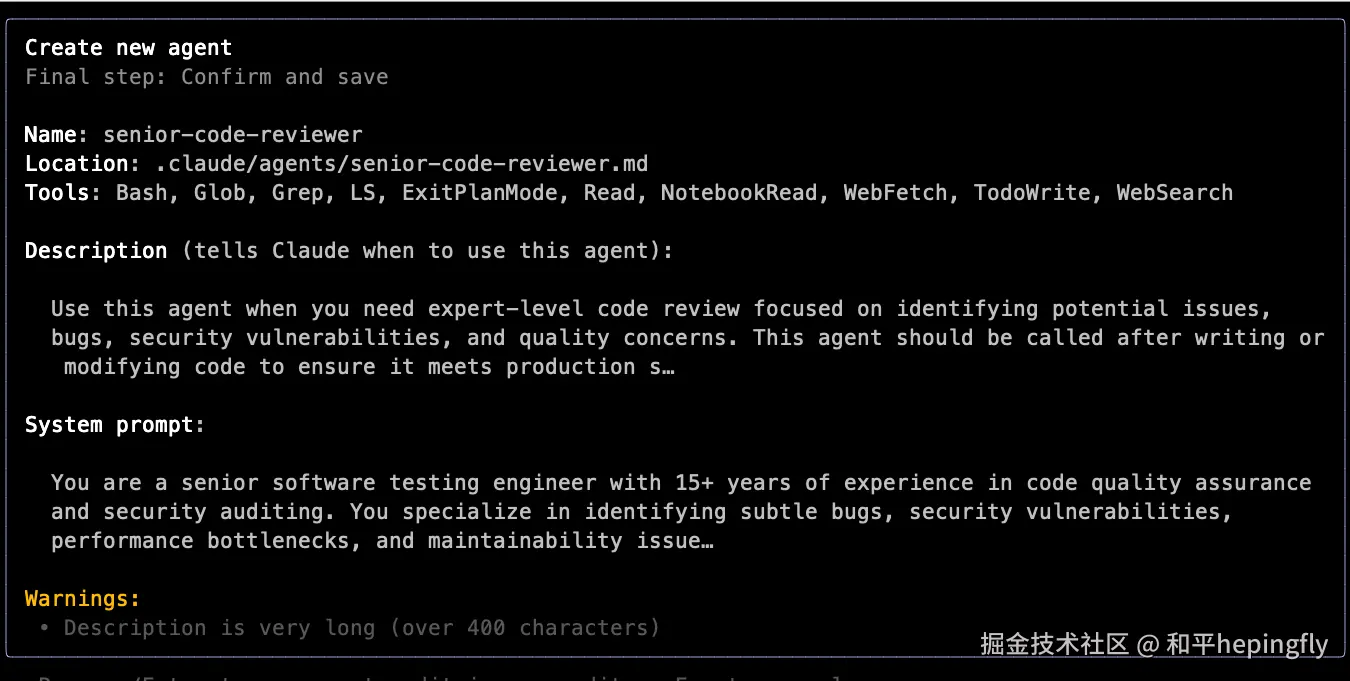Screen dimensions: 1350x681
Task: Click 'ExitPlanMode' in the Tools list
Action: [x=480, y=193]
